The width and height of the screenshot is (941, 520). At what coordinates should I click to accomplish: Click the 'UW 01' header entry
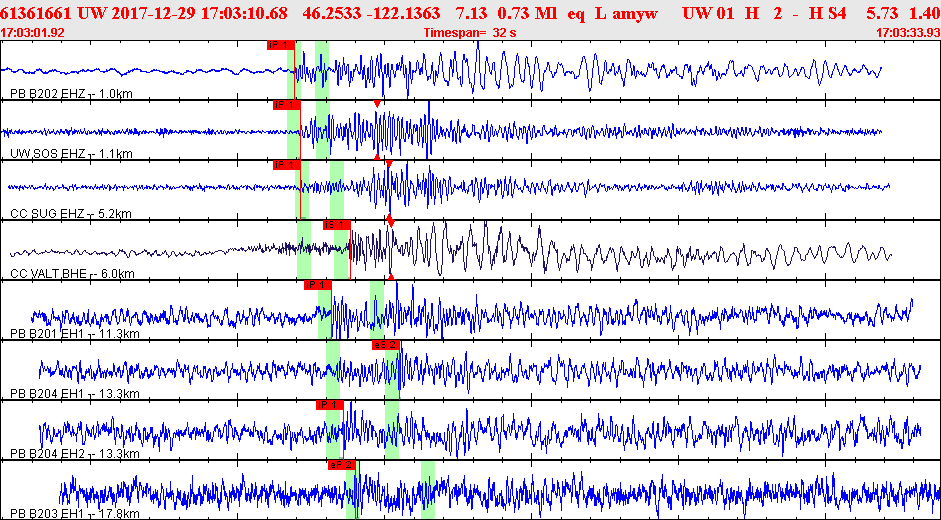708,13
